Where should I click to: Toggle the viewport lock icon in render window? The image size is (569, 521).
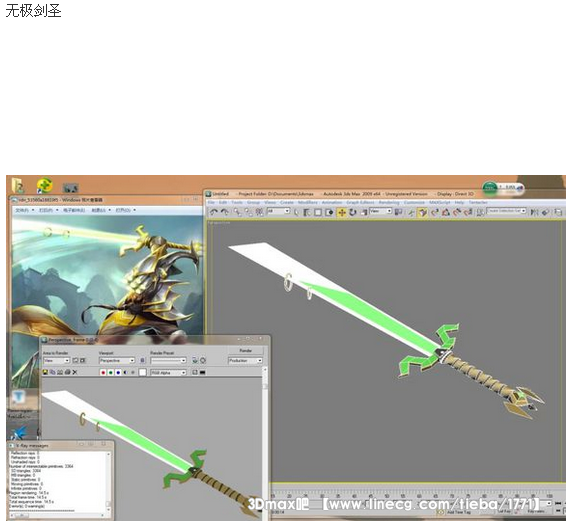tap(142, 361)
